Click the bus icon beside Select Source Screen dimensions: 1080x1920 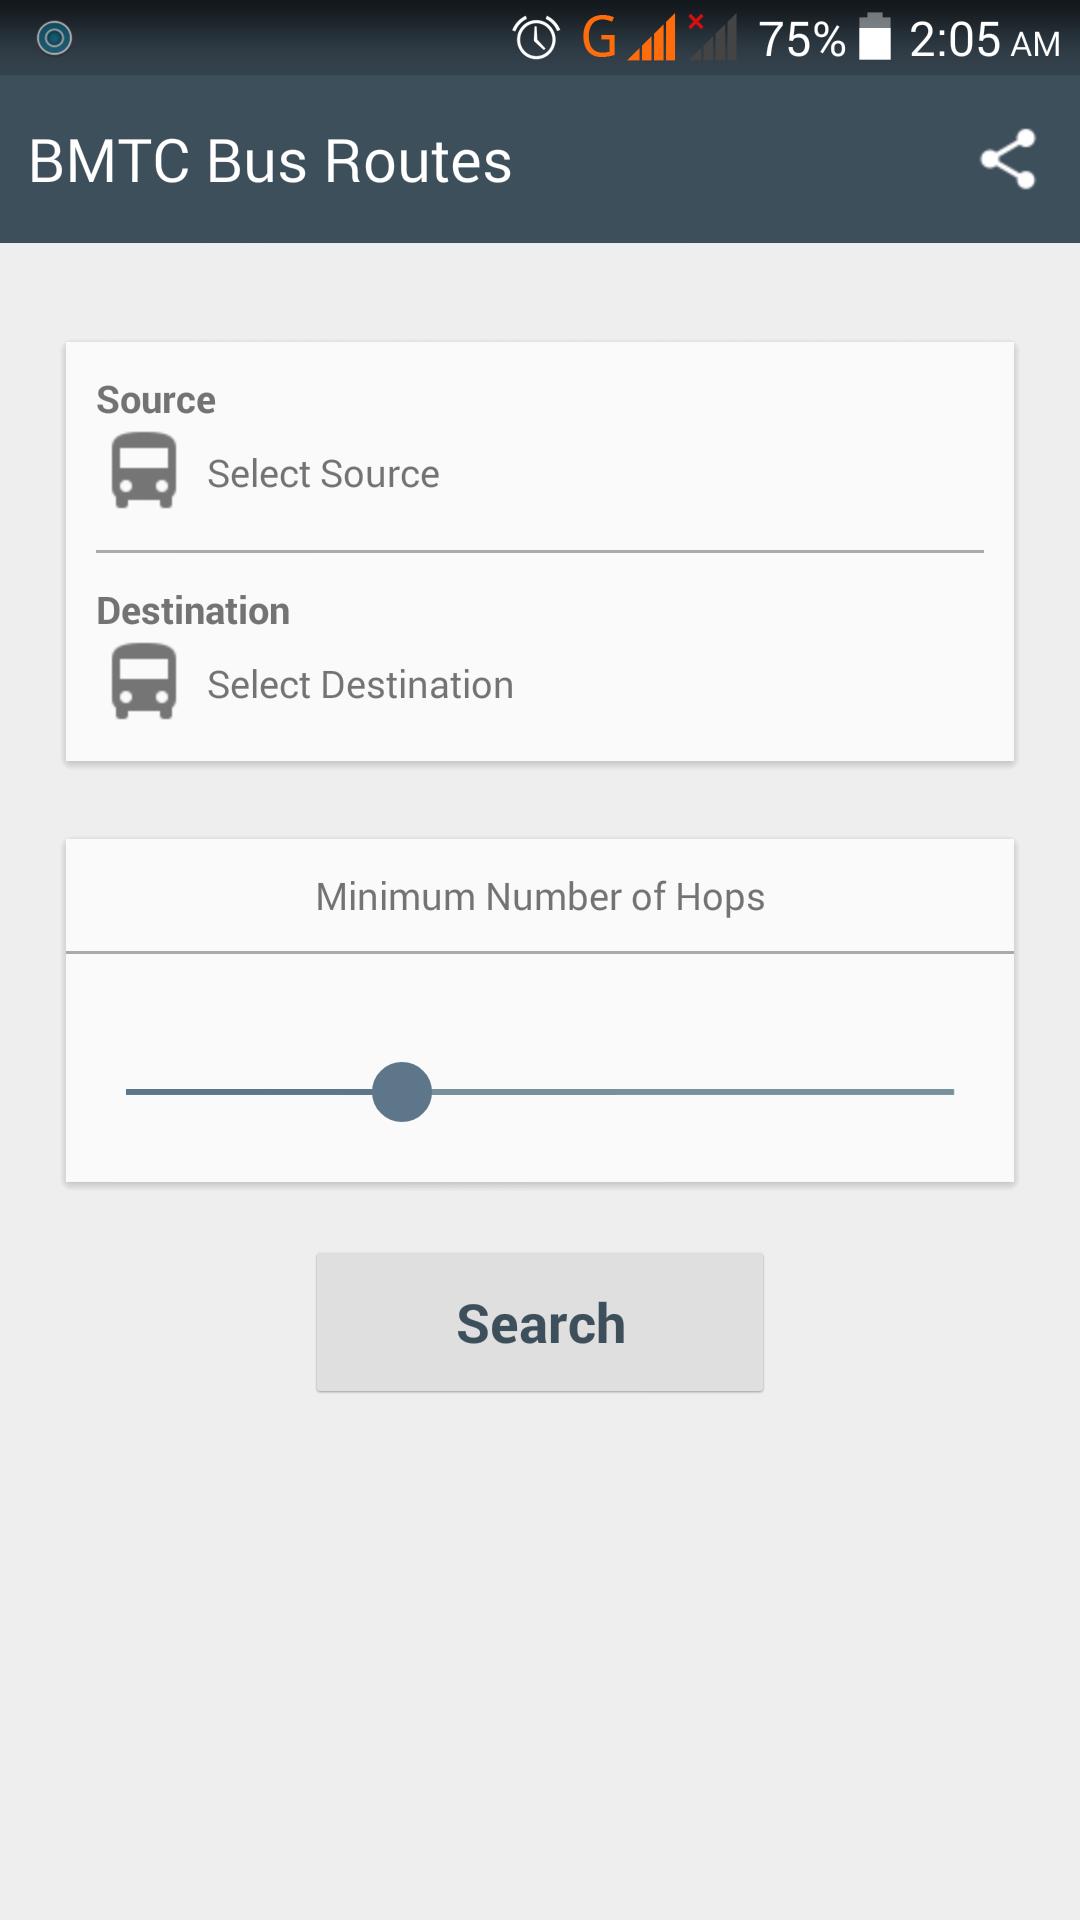[x=144, y=470]
